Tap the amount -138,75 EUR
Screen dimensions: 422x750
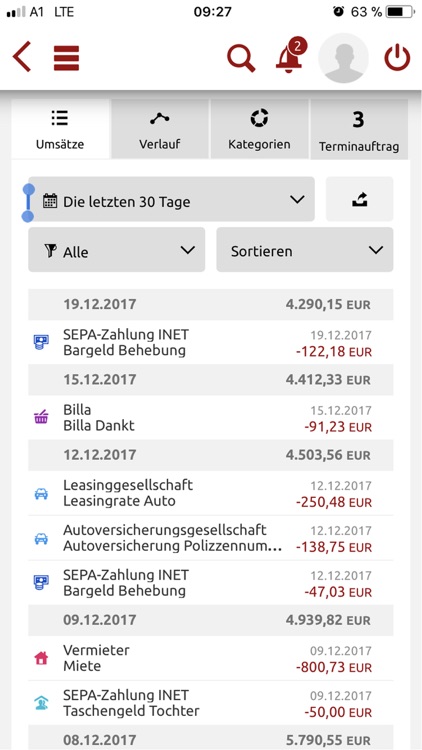(x=333, y=547)
